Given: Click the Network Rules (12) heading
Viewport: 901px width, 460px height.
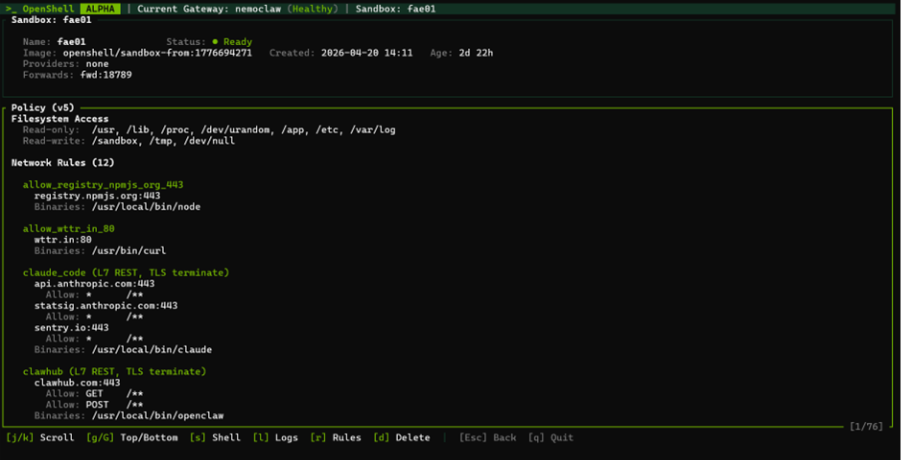Looking at the screenshot, I should click(x=63, y=163).
